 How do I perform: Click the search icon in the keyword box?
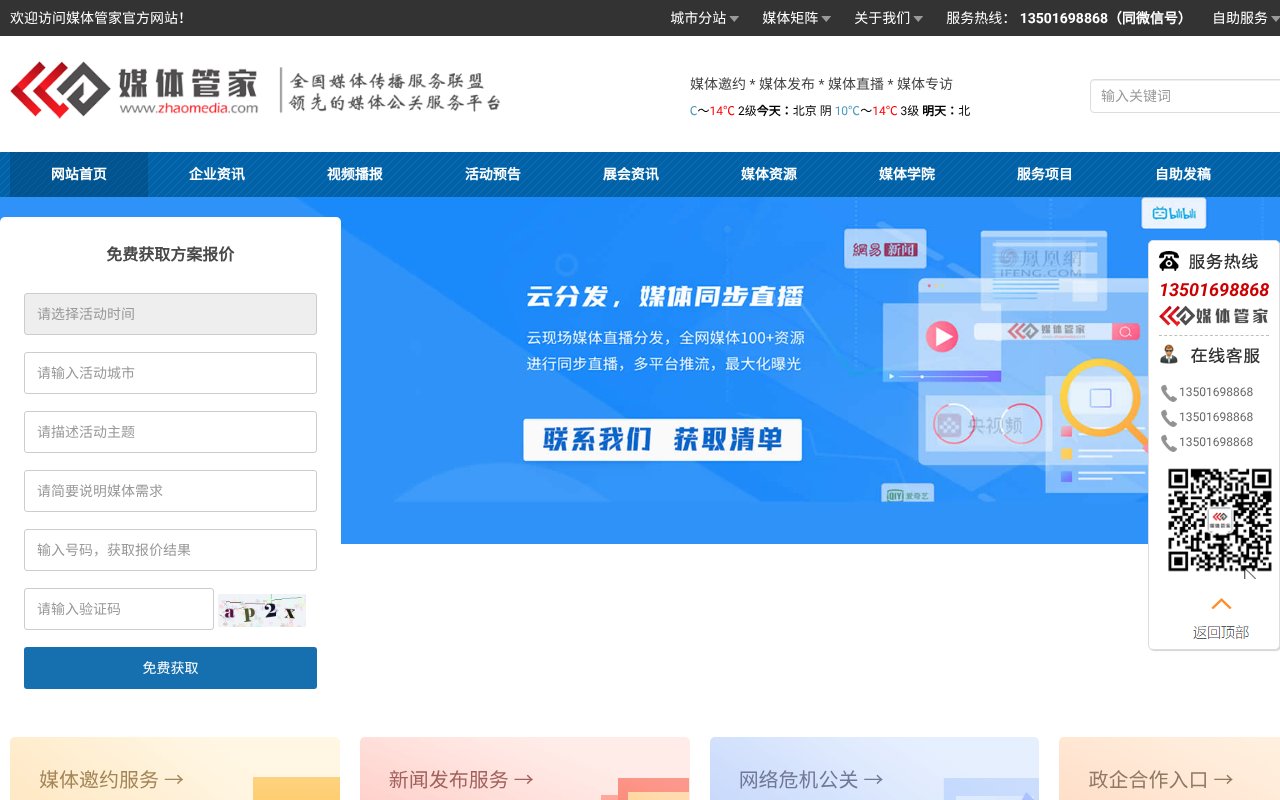pyautogui.click(x=1270, y=96)
